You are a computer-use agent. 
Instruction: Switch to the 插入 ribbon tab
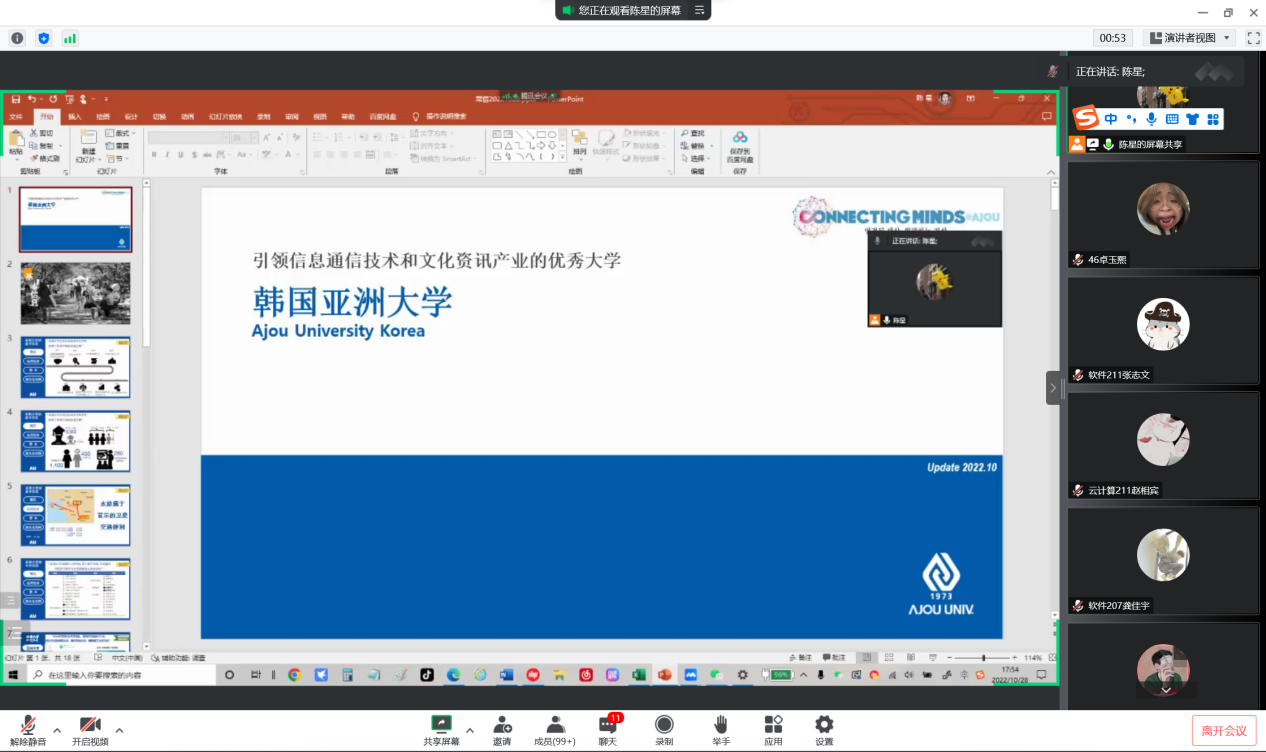point(75,117)
